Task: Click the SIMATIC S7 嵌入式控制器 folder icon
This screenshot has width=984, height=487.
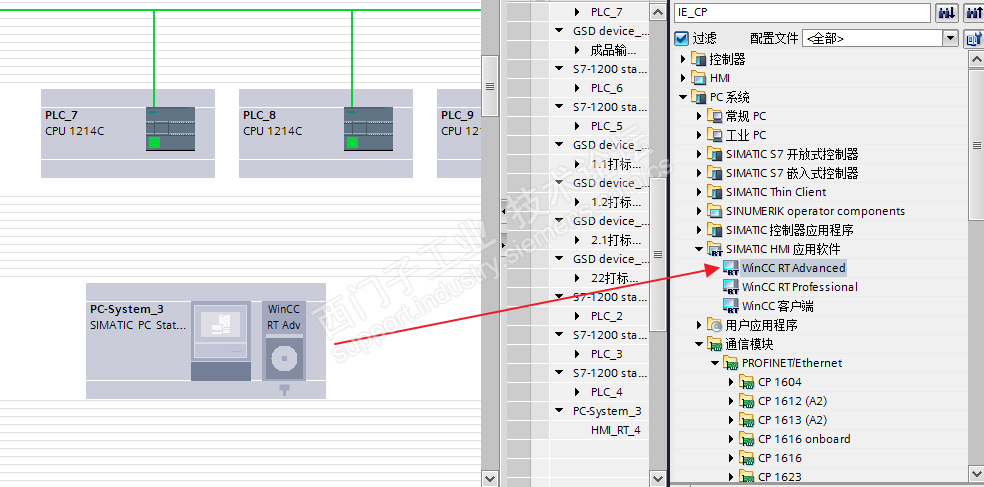Action: [x=715, y=173]
